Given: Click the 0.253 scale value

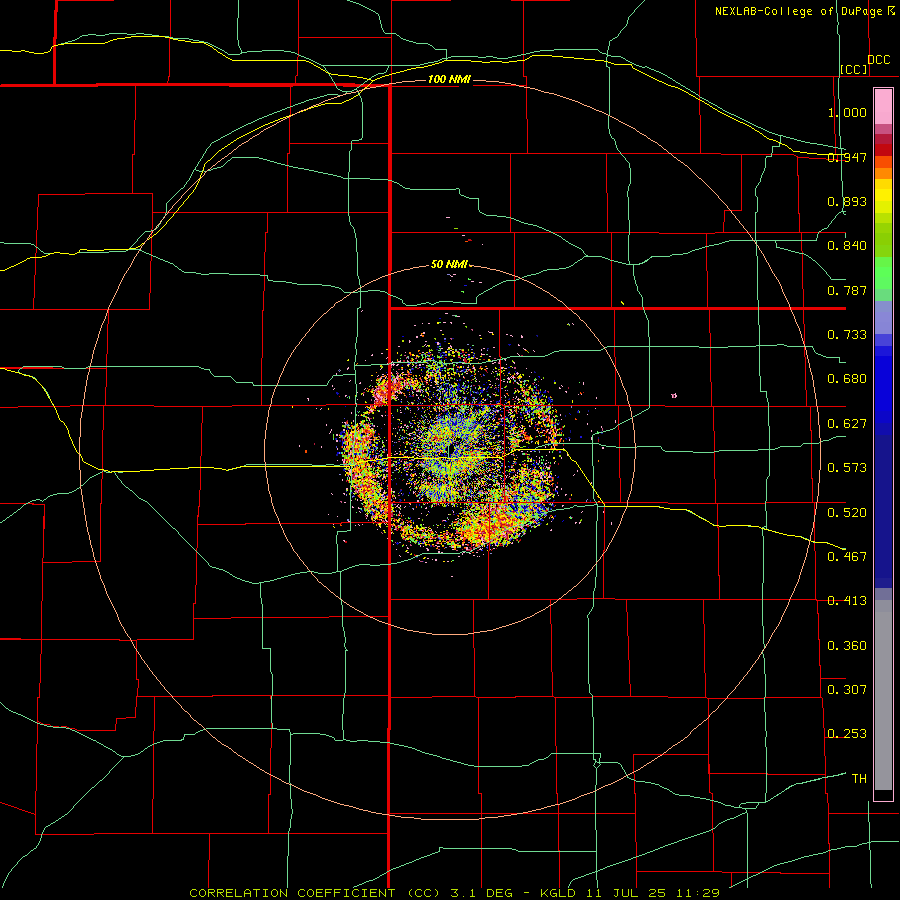Looking at the screenshot, I should [847, 734].
